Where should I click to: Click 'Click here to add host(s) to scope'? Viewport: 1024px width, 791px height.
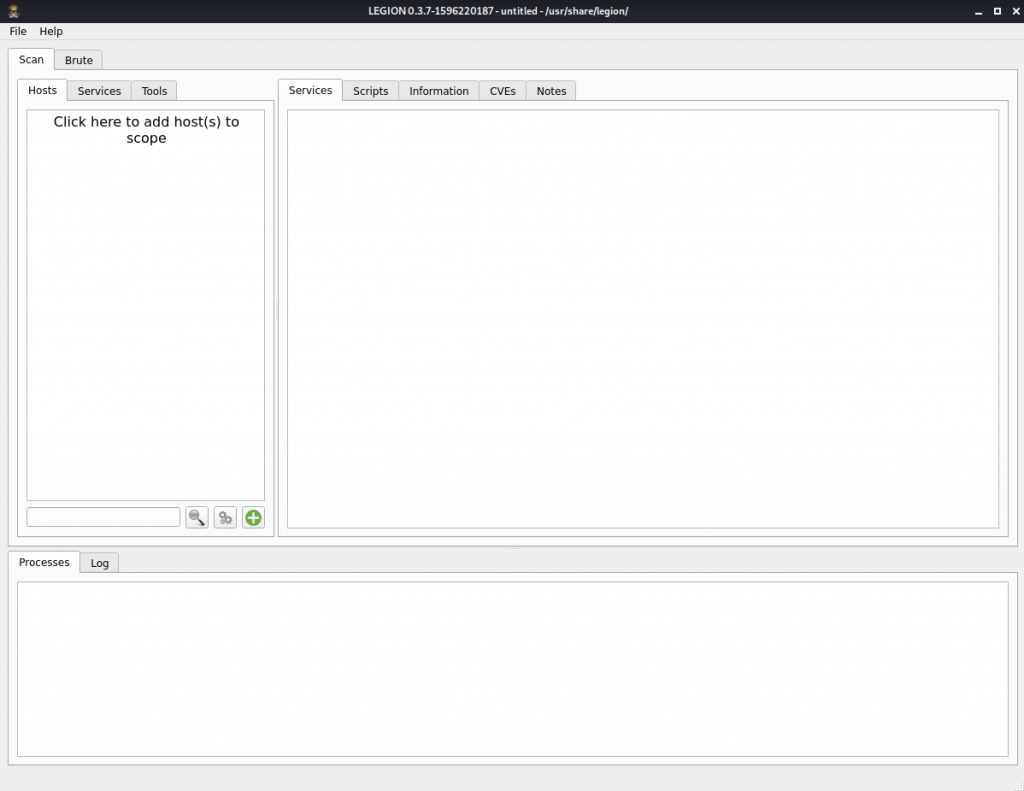(146, 130)
